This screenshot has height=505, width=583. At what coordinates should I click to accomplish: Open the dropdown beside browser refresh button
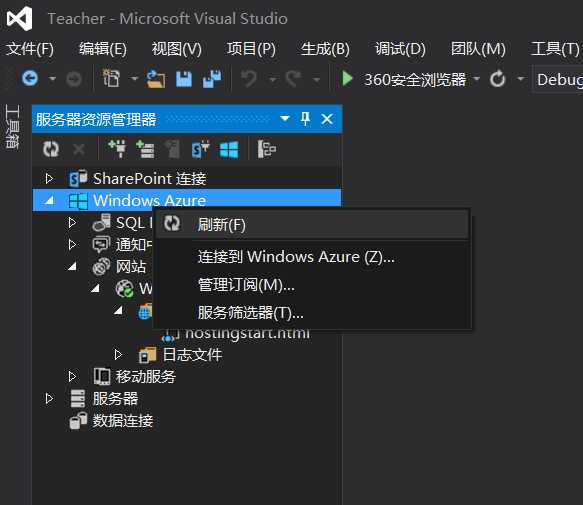point(521,79)
